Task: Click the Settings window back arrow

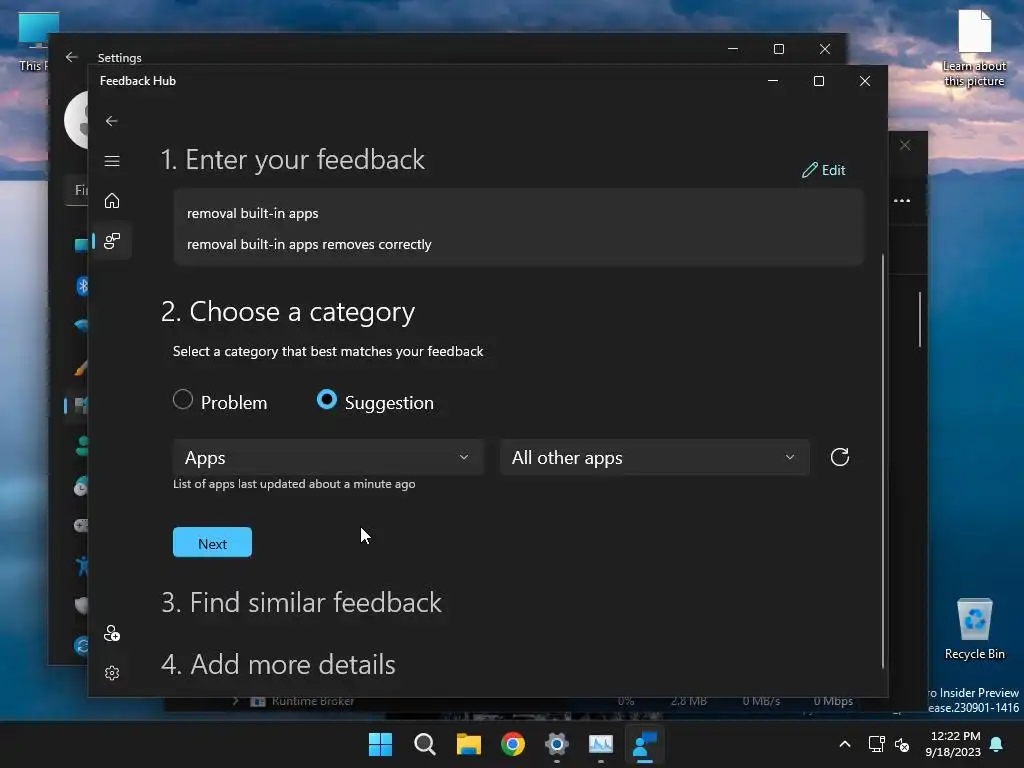Action: pos(72,57)
